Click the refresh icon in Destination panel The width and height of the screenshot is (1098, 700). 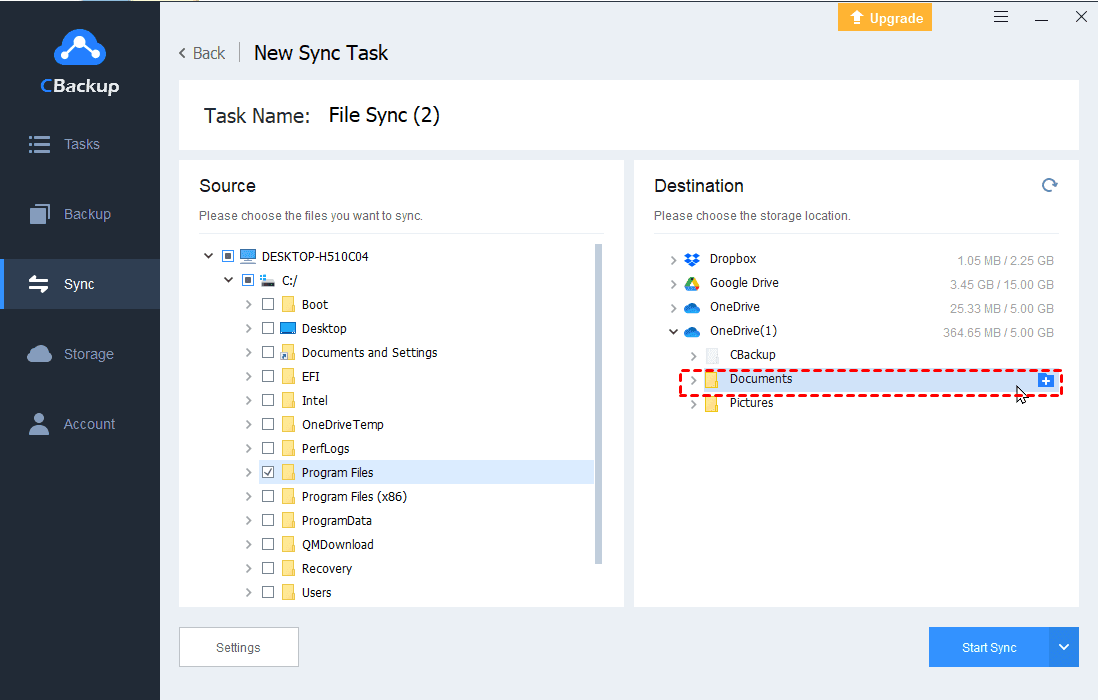[1049, 185]
